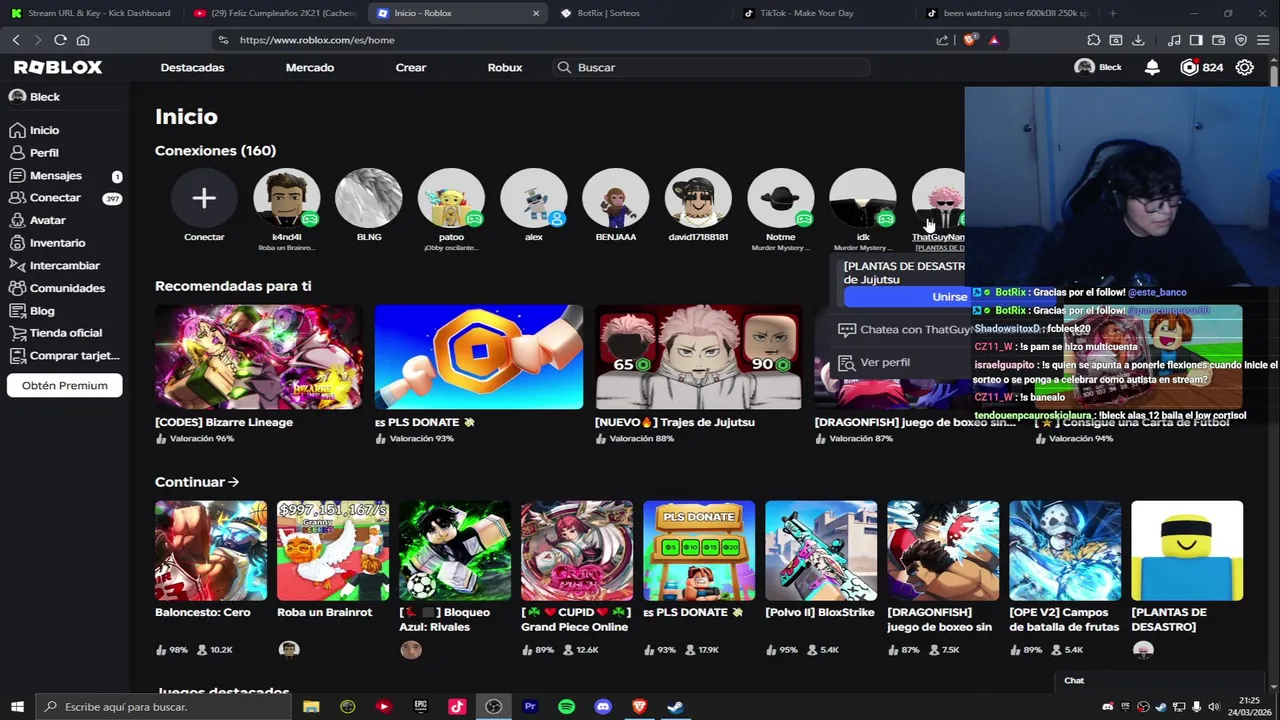Click the browser back arrow
Viewport: 1280px width, 720px height.
tap(16, 40)
